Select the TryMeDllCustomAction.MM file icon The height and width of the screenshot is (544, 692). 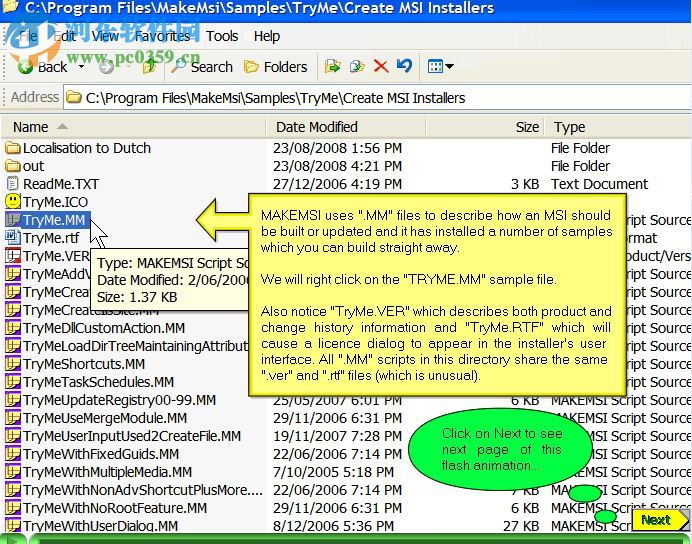tap(13, 328)
